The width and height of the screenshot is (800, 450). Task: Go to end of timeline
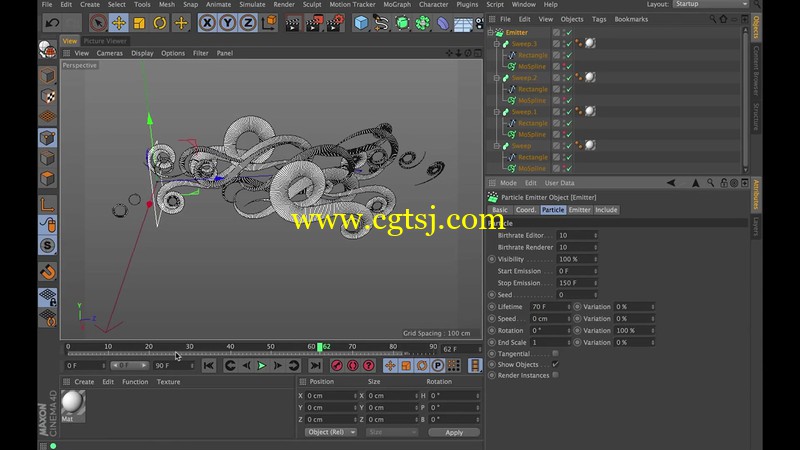[x=316, y=365]
